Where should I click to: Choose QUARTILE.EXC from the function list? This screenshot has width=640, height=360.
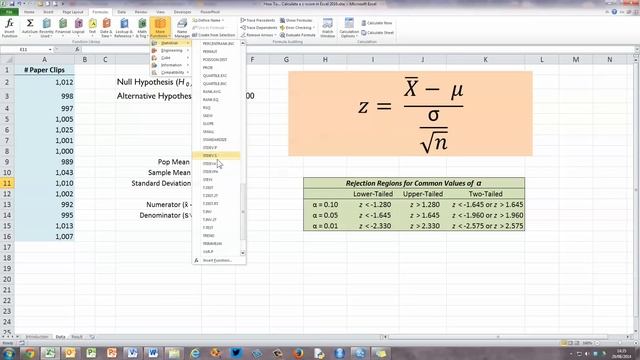pos(216,76)
